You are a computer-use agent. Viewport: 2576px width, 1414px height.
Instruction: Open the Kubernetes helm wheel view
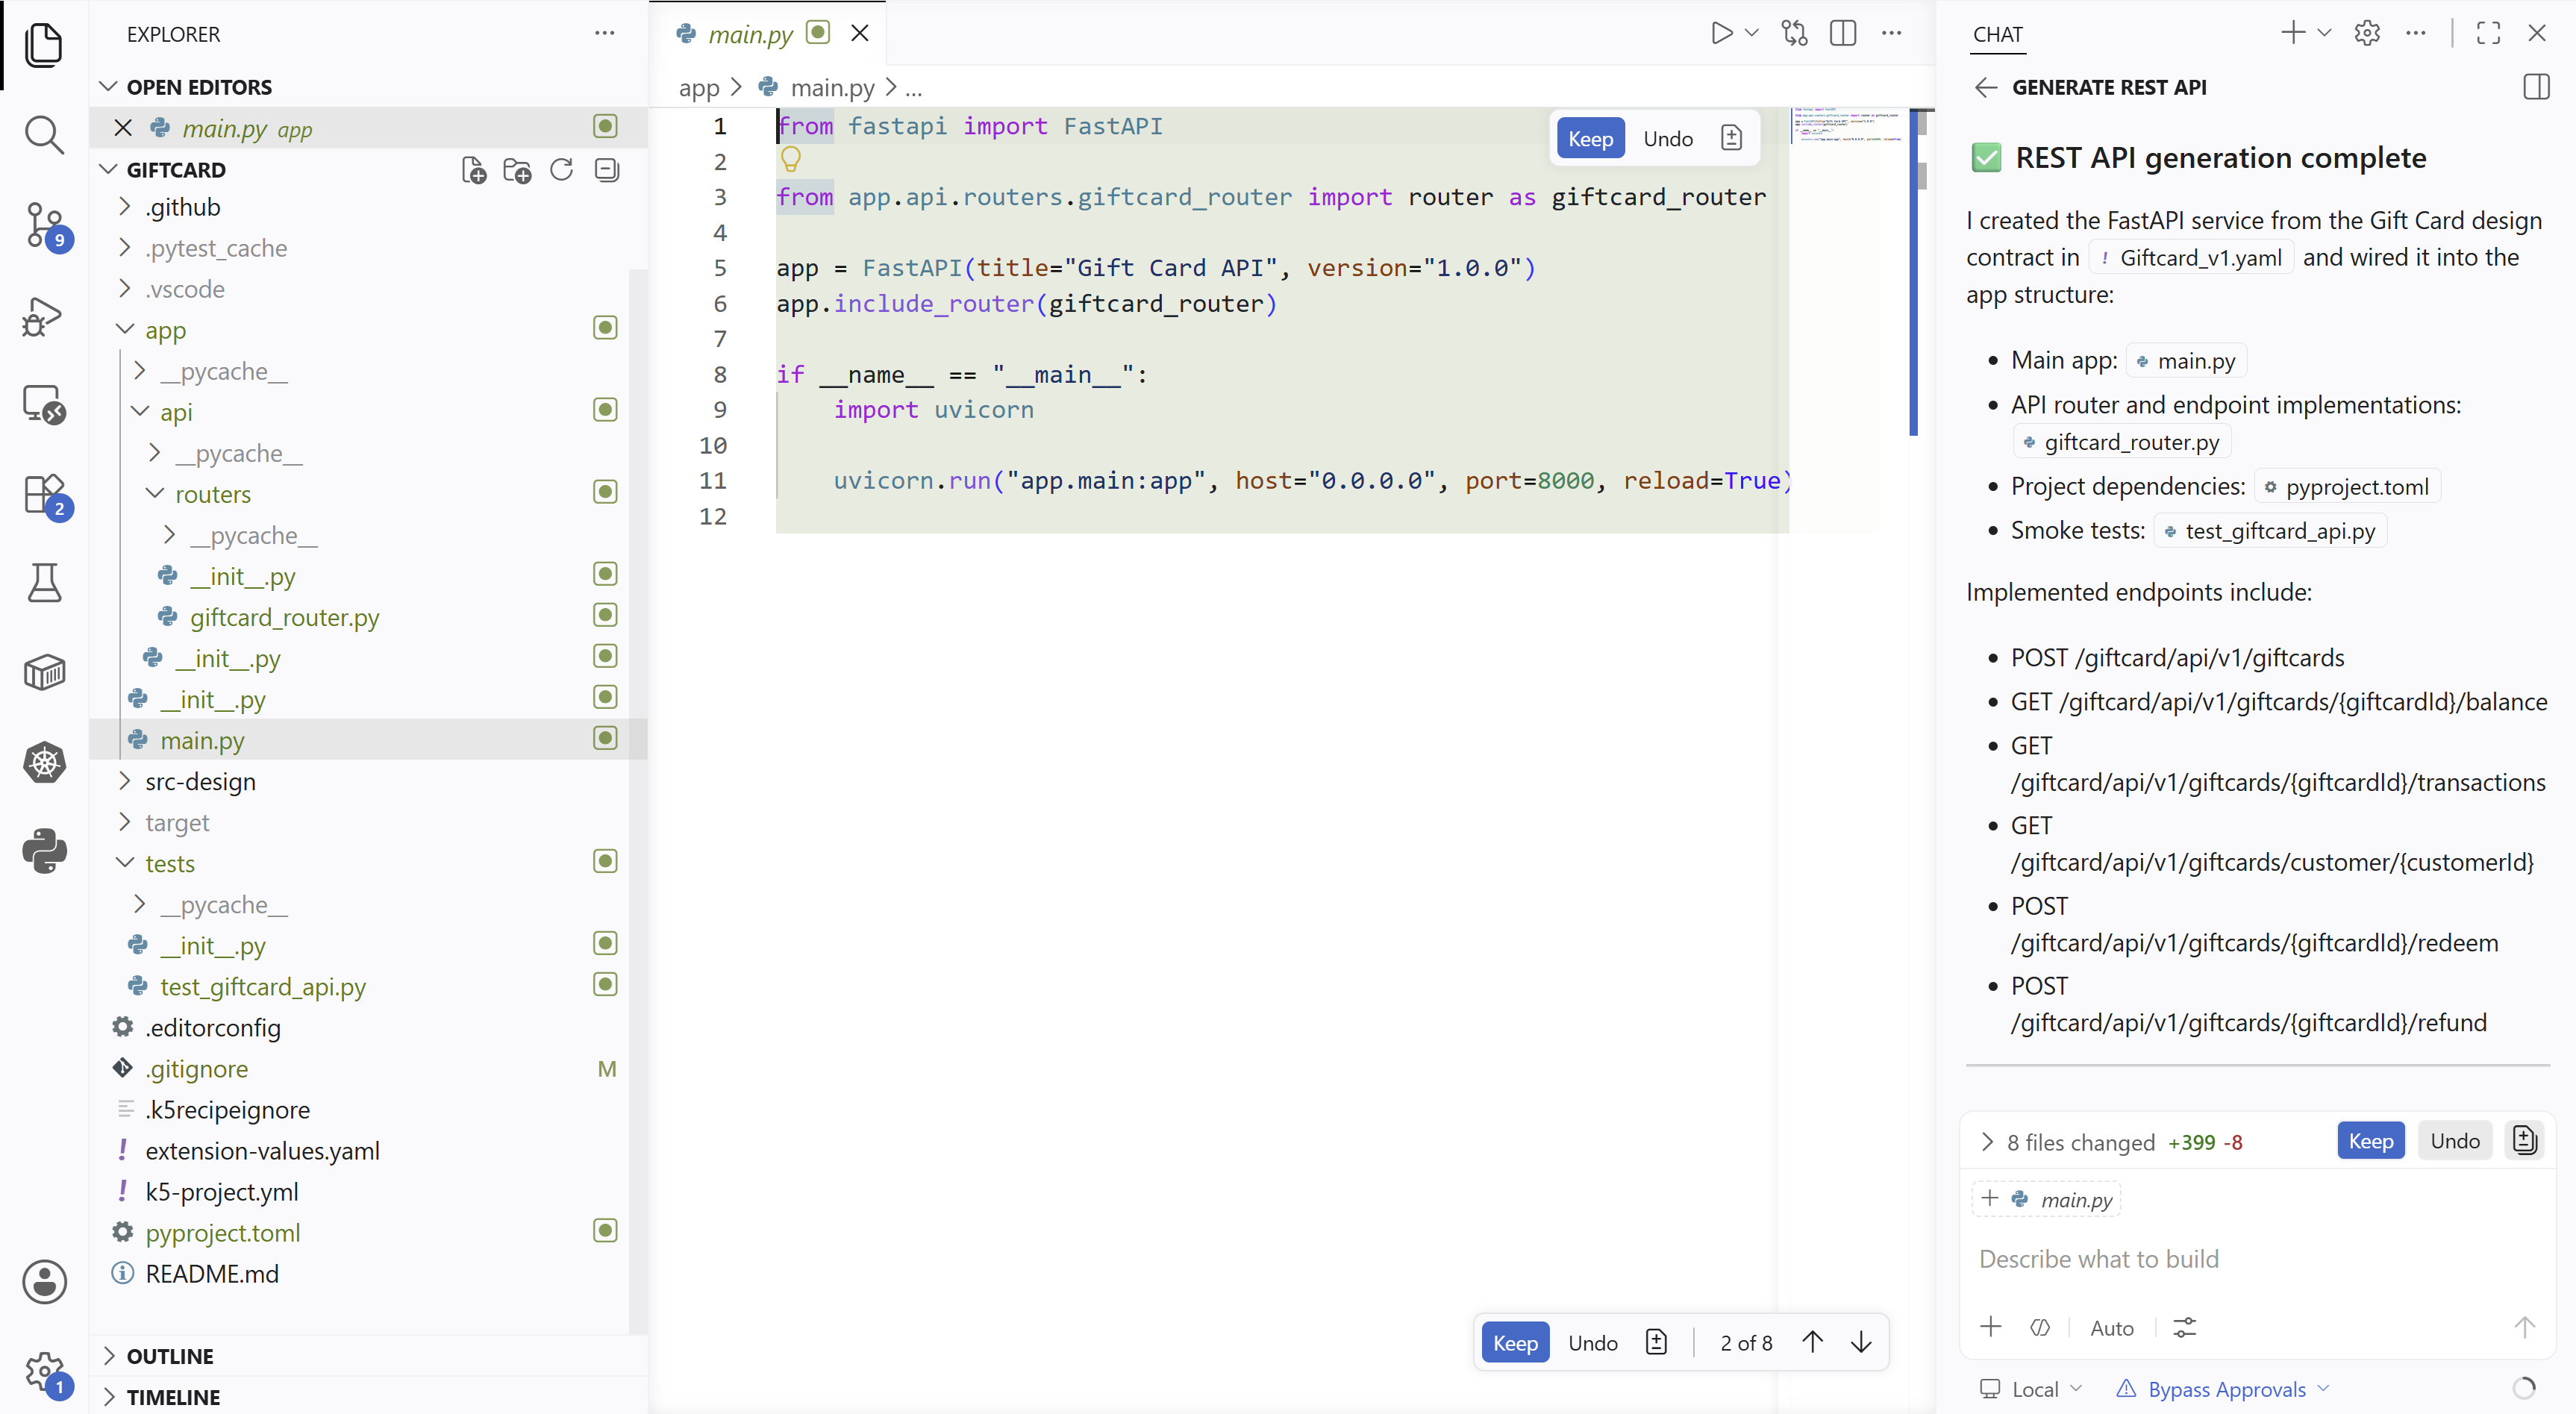click(x=44, y=763)
